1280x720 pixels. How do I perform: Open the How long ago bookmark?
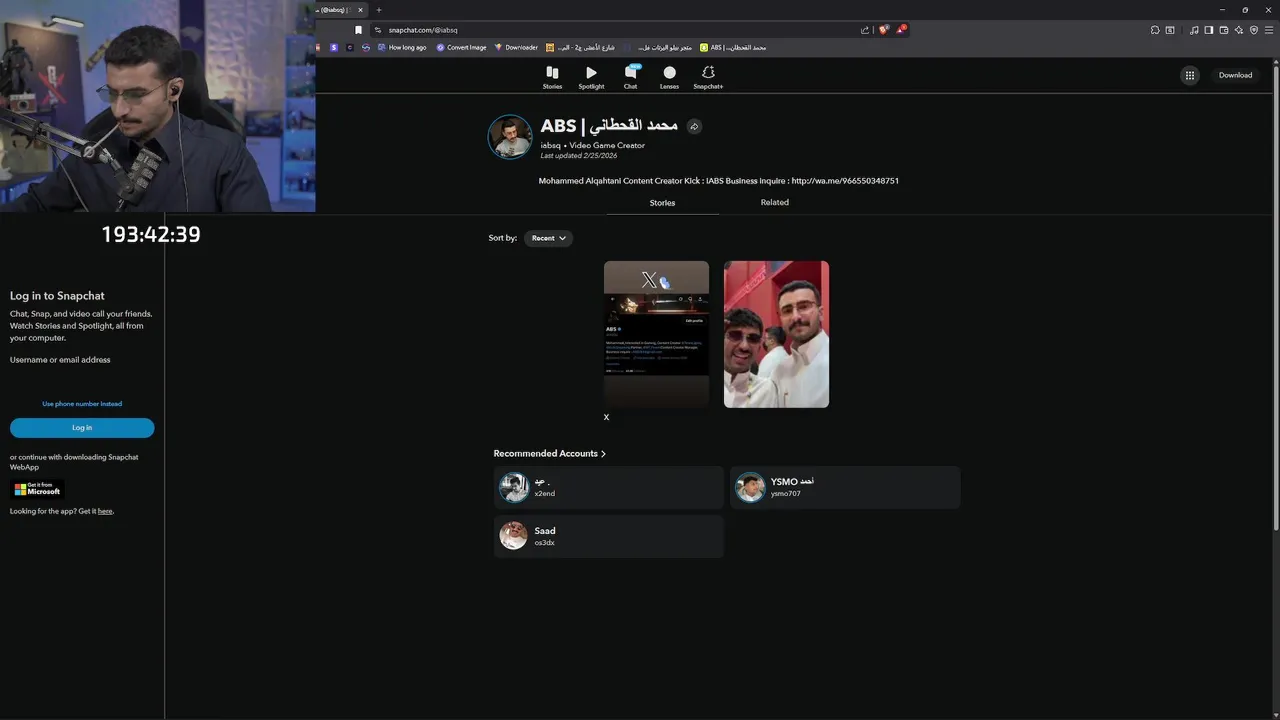pos(402,47)
